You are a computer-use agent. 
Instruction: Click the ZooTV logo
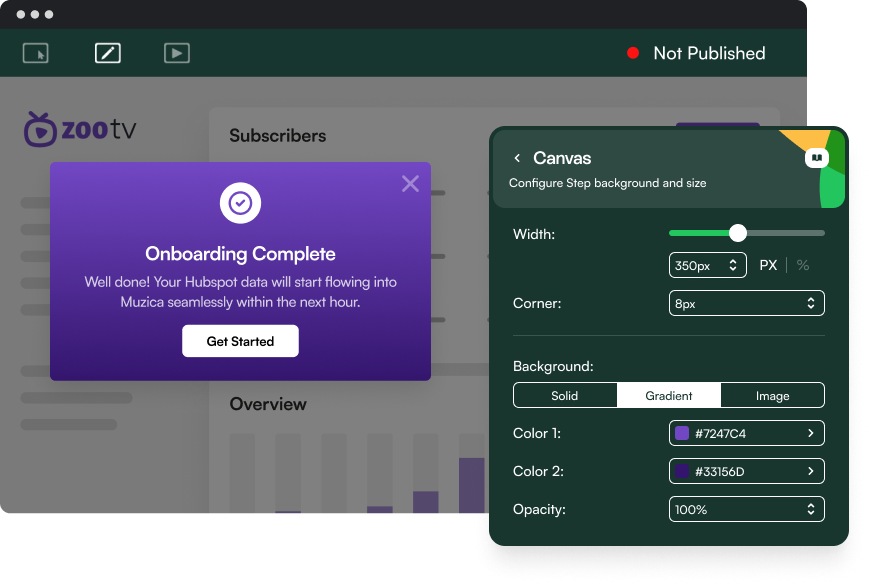[x=79, y=130]
